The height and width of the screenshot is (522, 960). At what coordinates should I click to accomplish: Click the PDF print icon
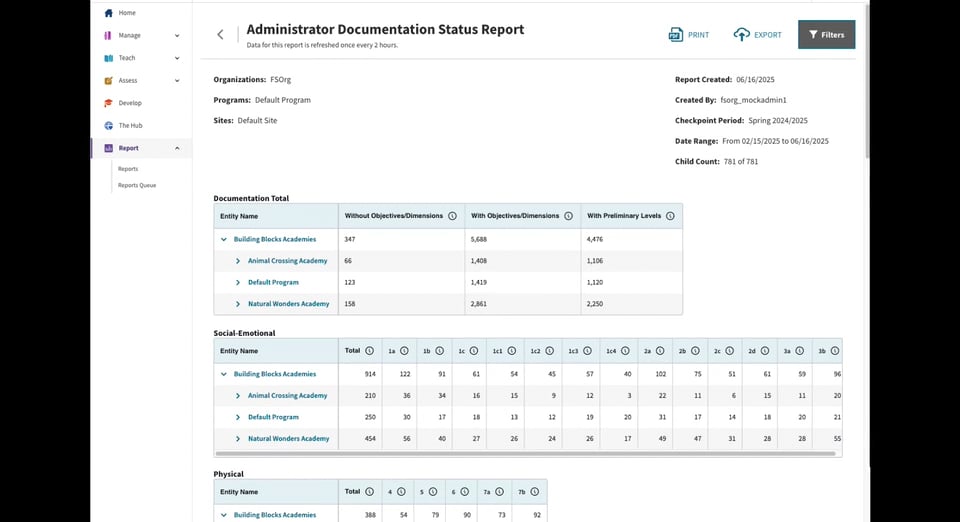coord(675,35)
